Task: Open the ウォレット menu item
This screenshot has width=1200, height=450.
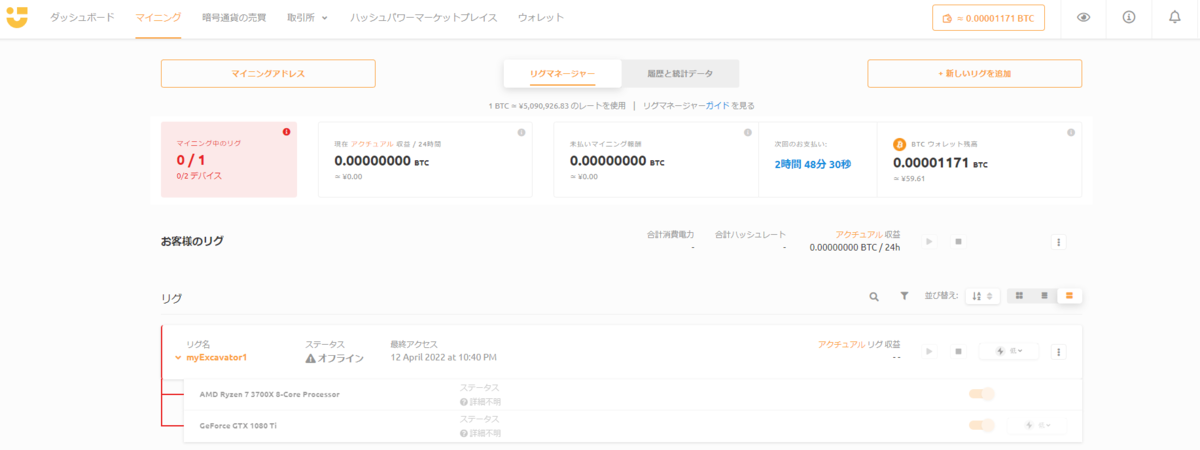Action: click(541, 18)
